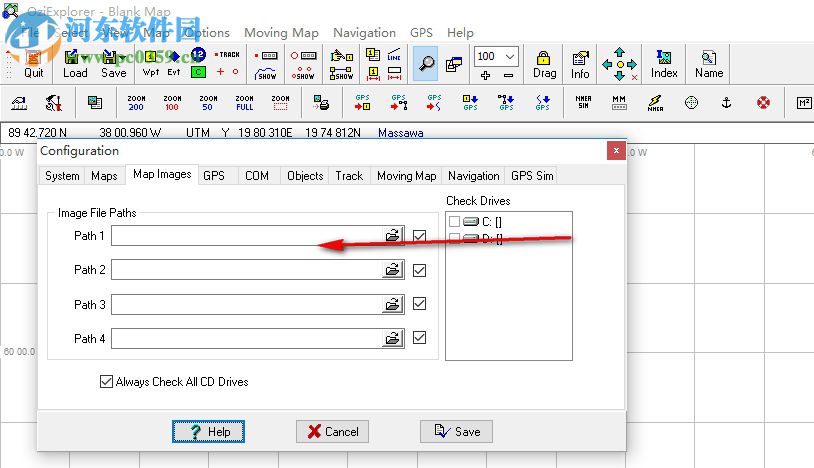Viewport: 814px width, 468px height.
Task: Browse for the Path 2 folder
Action: (392, 270)
